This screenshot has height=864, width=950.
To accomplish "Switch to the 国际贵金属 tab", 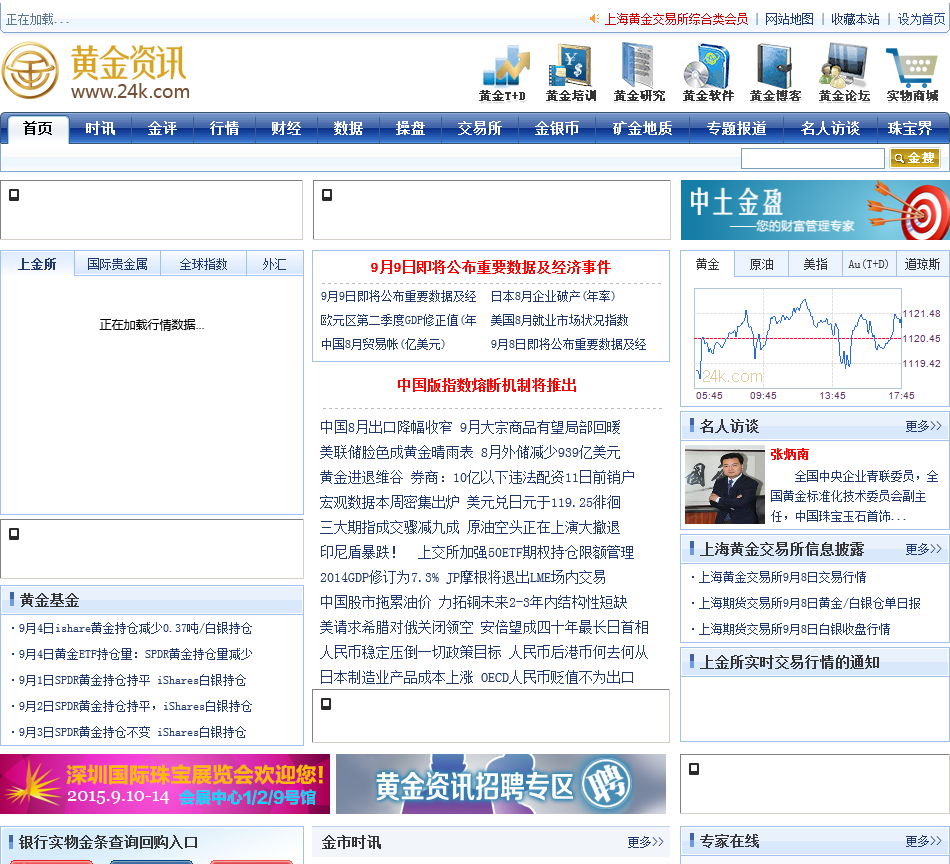I will pos(117,264).
